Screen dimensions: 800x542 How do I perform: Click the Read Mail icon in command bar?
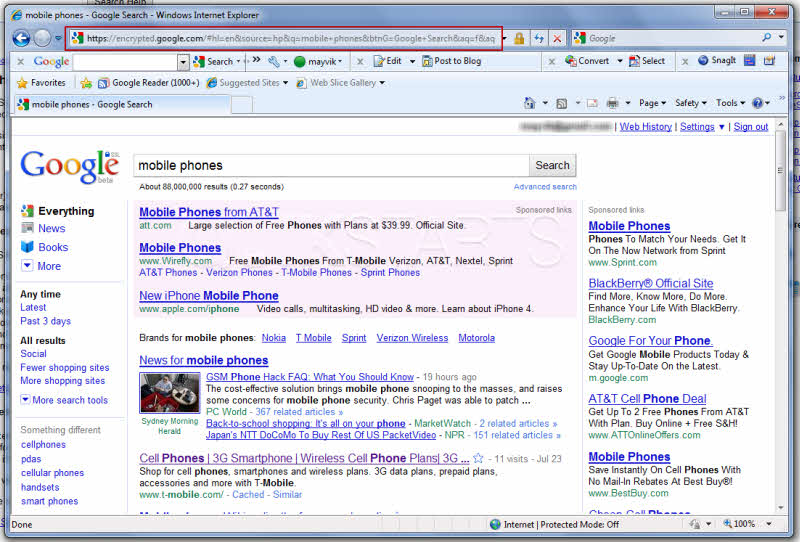click(592, 103)
